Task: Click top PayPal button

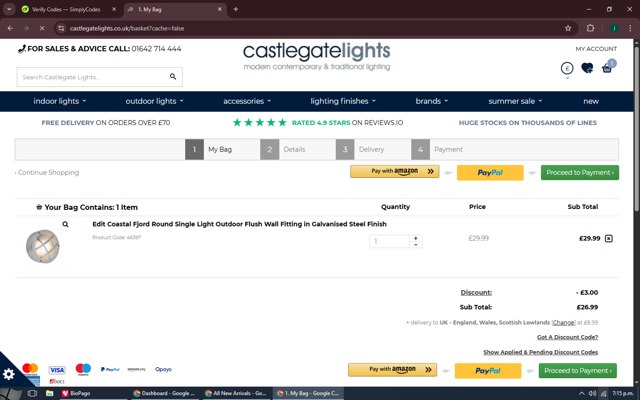Action: [x=490, y=173]
